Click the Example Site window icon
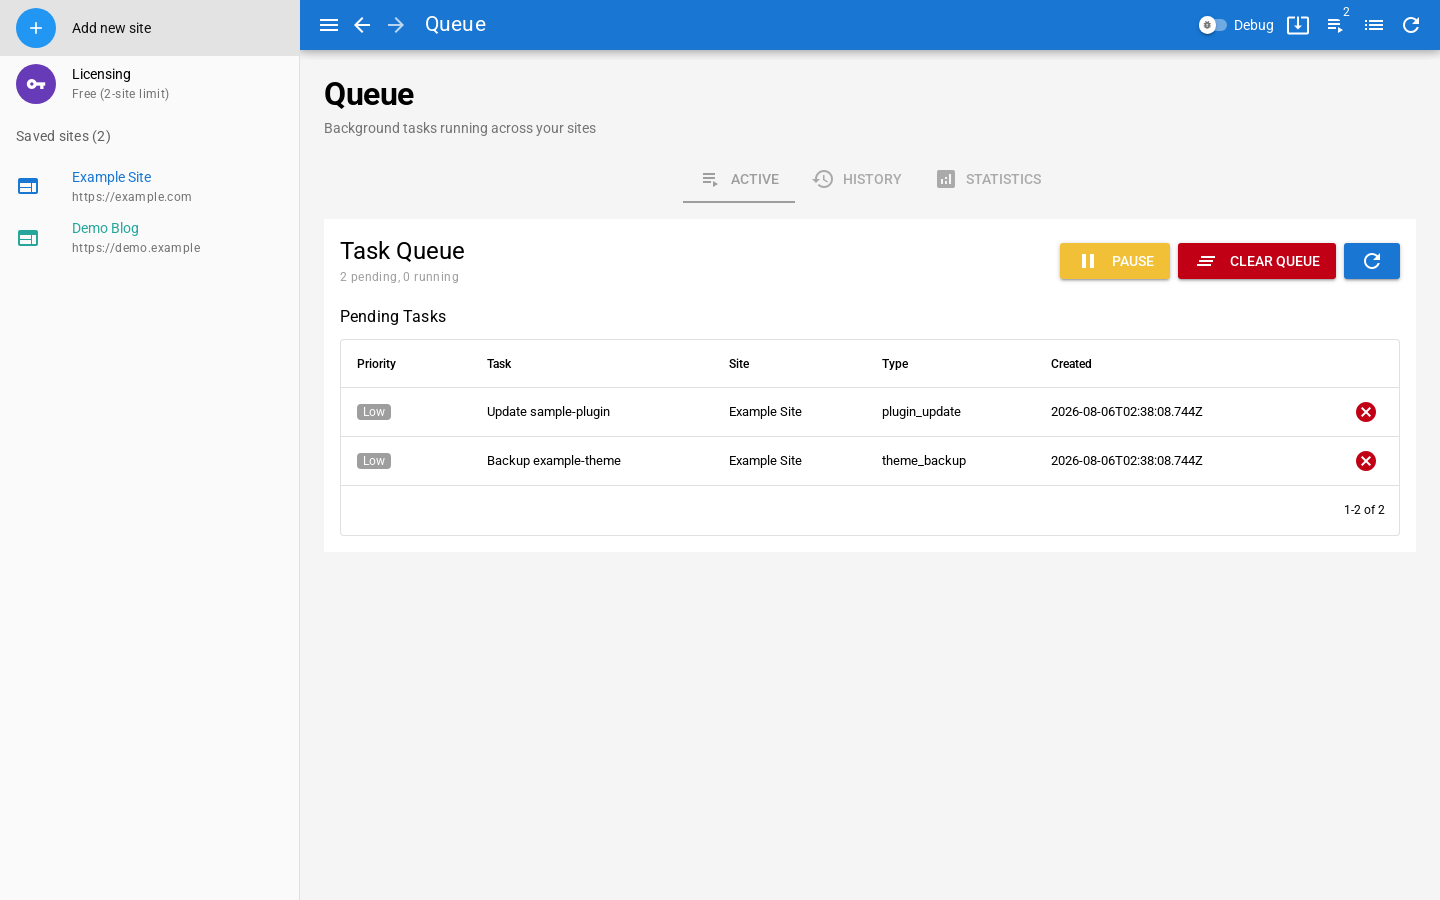The image size is (1440, 900). 28,186
